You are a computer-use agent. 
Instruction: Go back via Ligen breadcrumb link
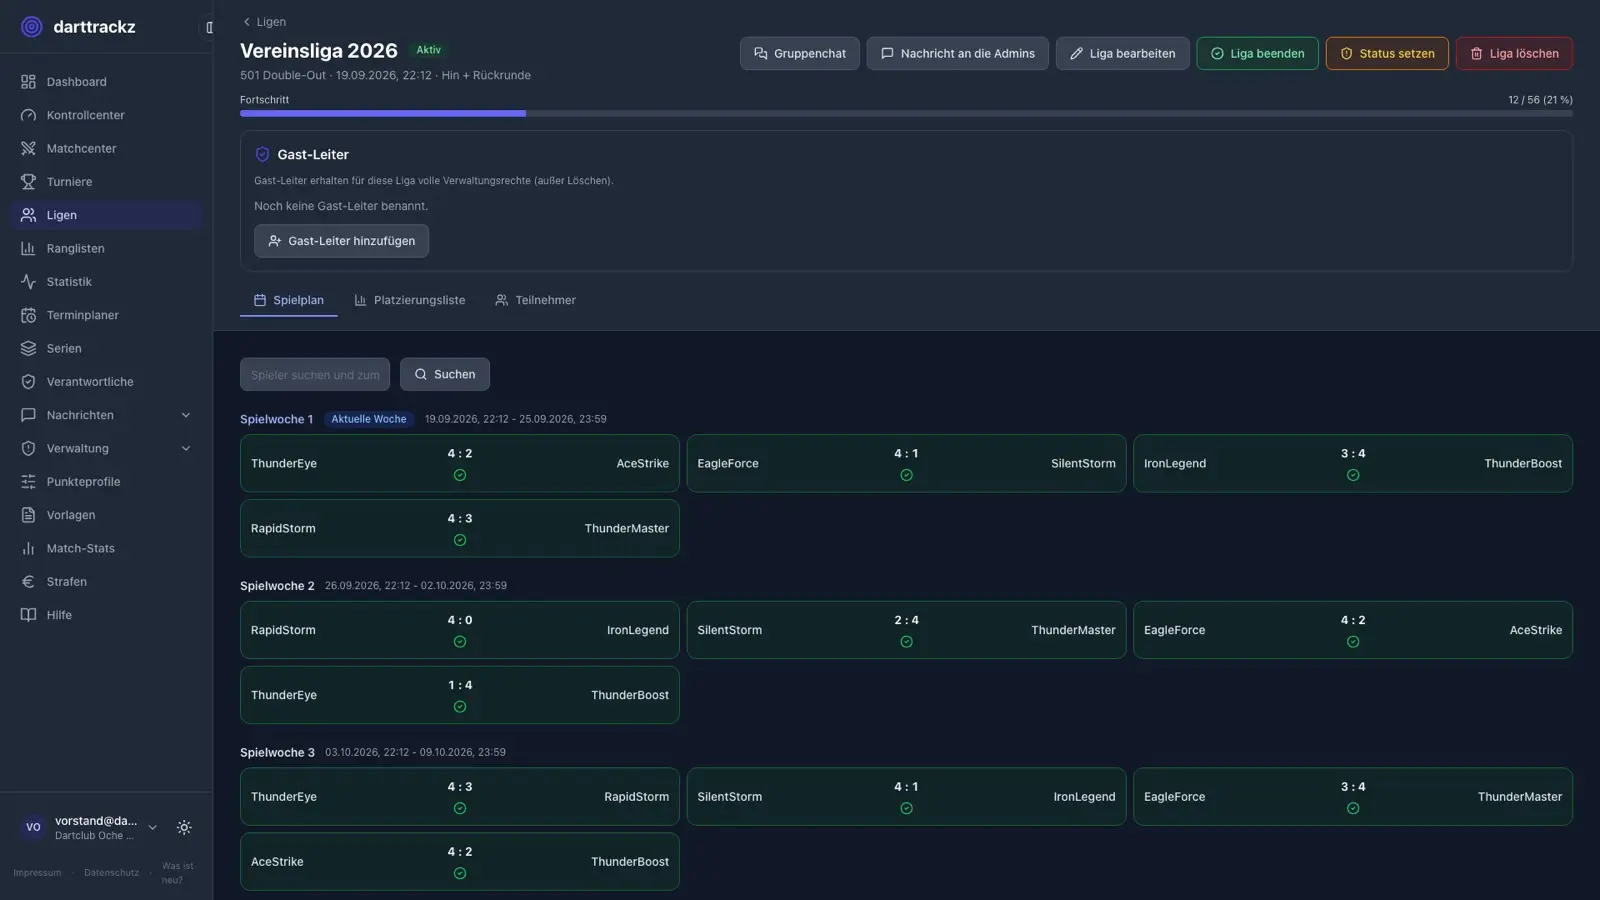(264, 22)
